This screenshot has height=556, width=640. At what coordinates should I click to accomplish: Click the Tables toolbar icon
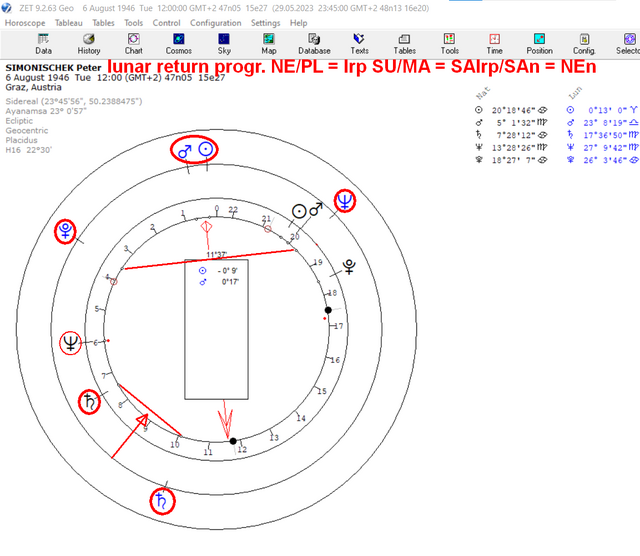click(404, 44)
